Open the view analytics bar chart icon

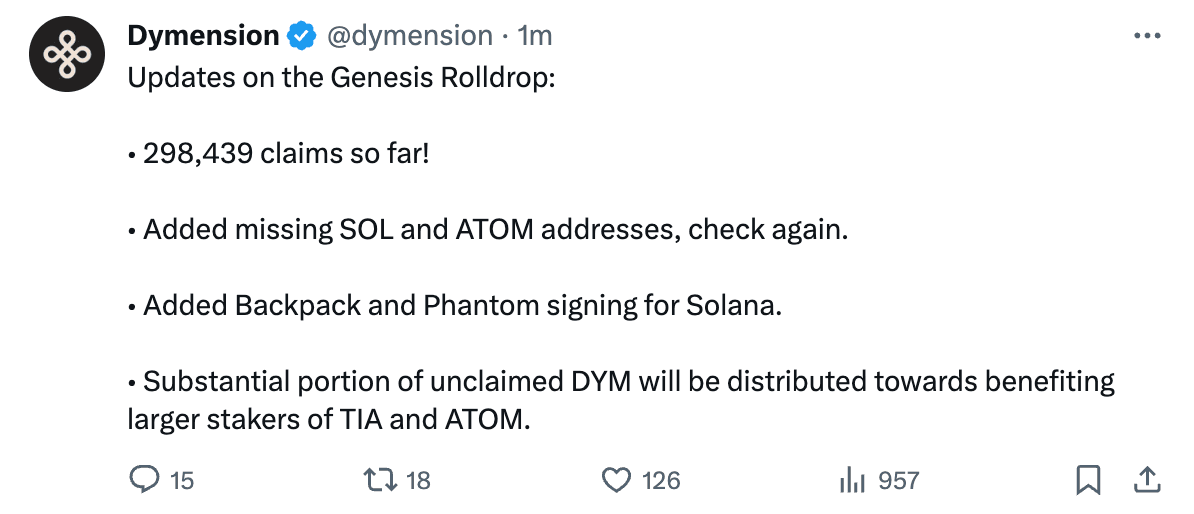pyautogui.click(x=853, y=480)
